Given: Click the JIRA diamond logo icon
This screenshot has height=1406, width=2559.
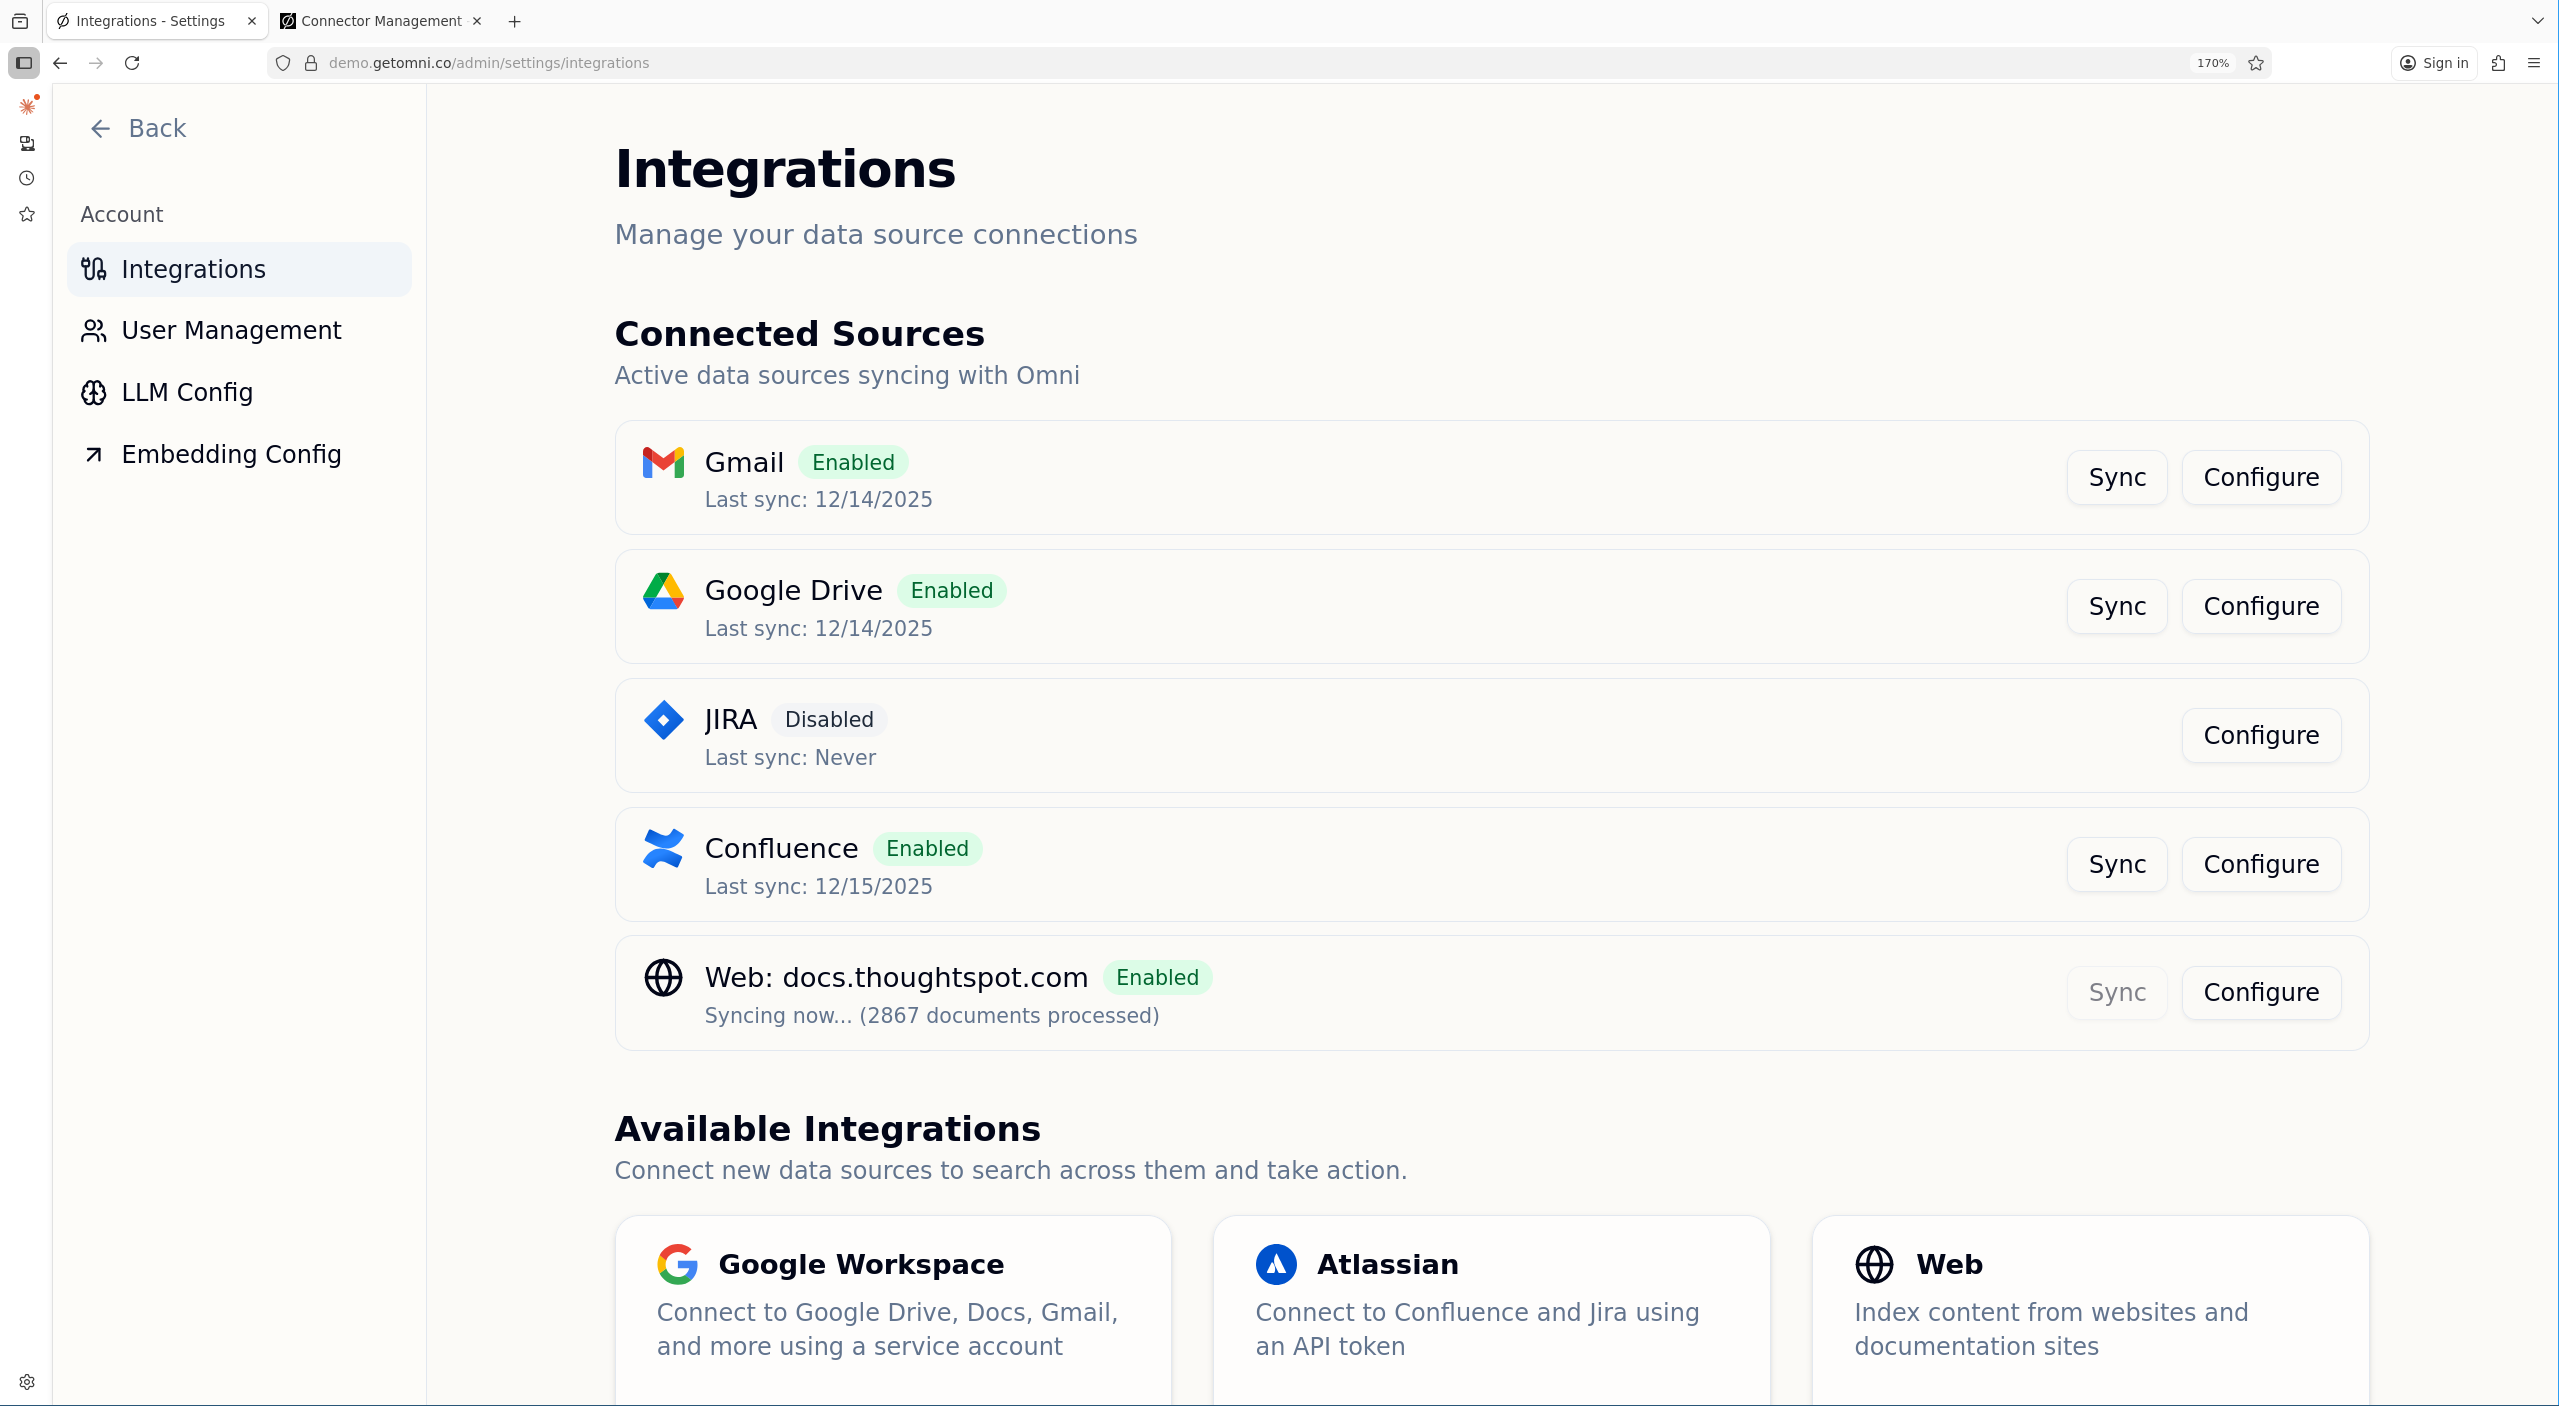Looking at the screenshot, I should click(x=663, y=720).
